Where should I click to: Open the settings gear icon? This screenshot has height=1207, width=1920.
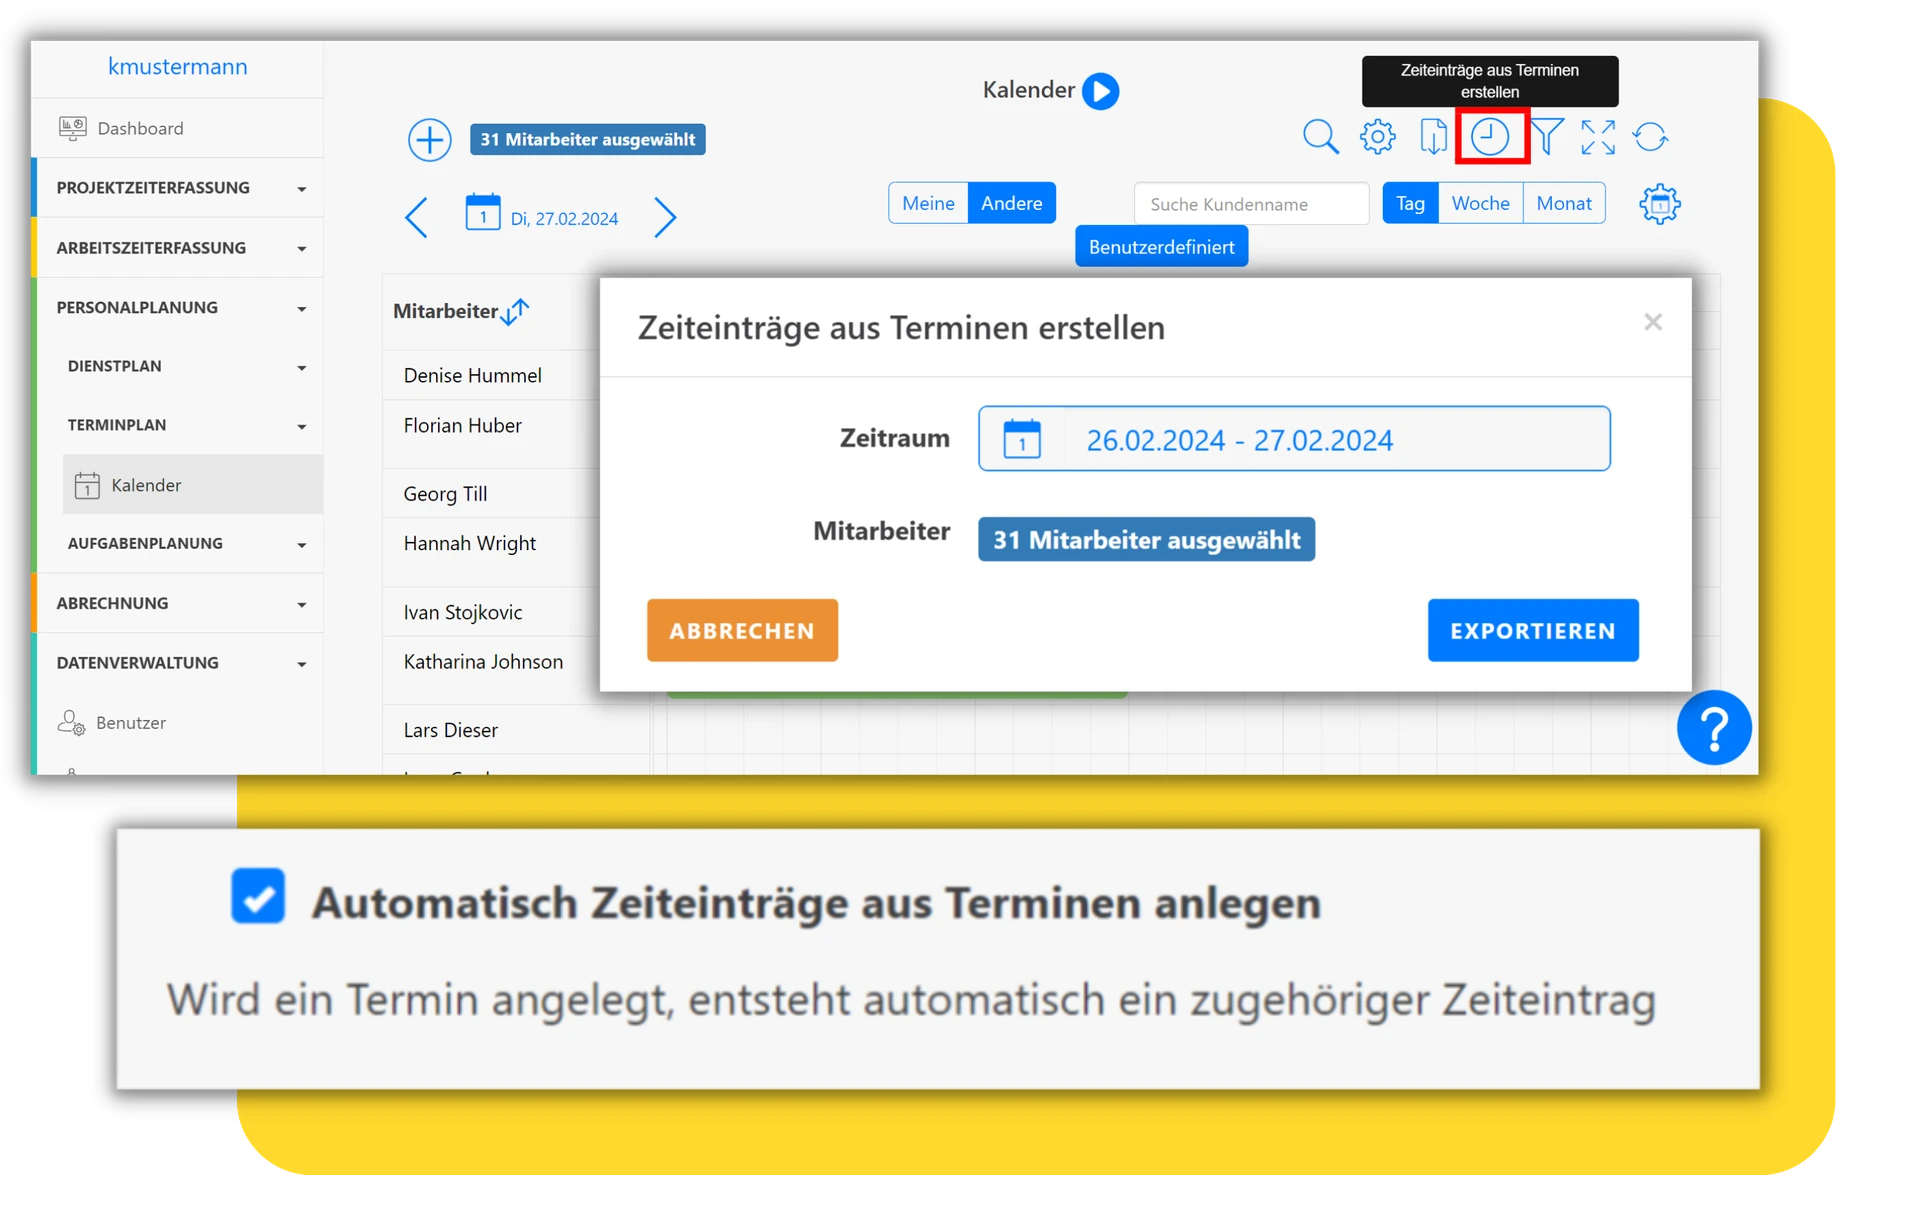(1378, 137)
